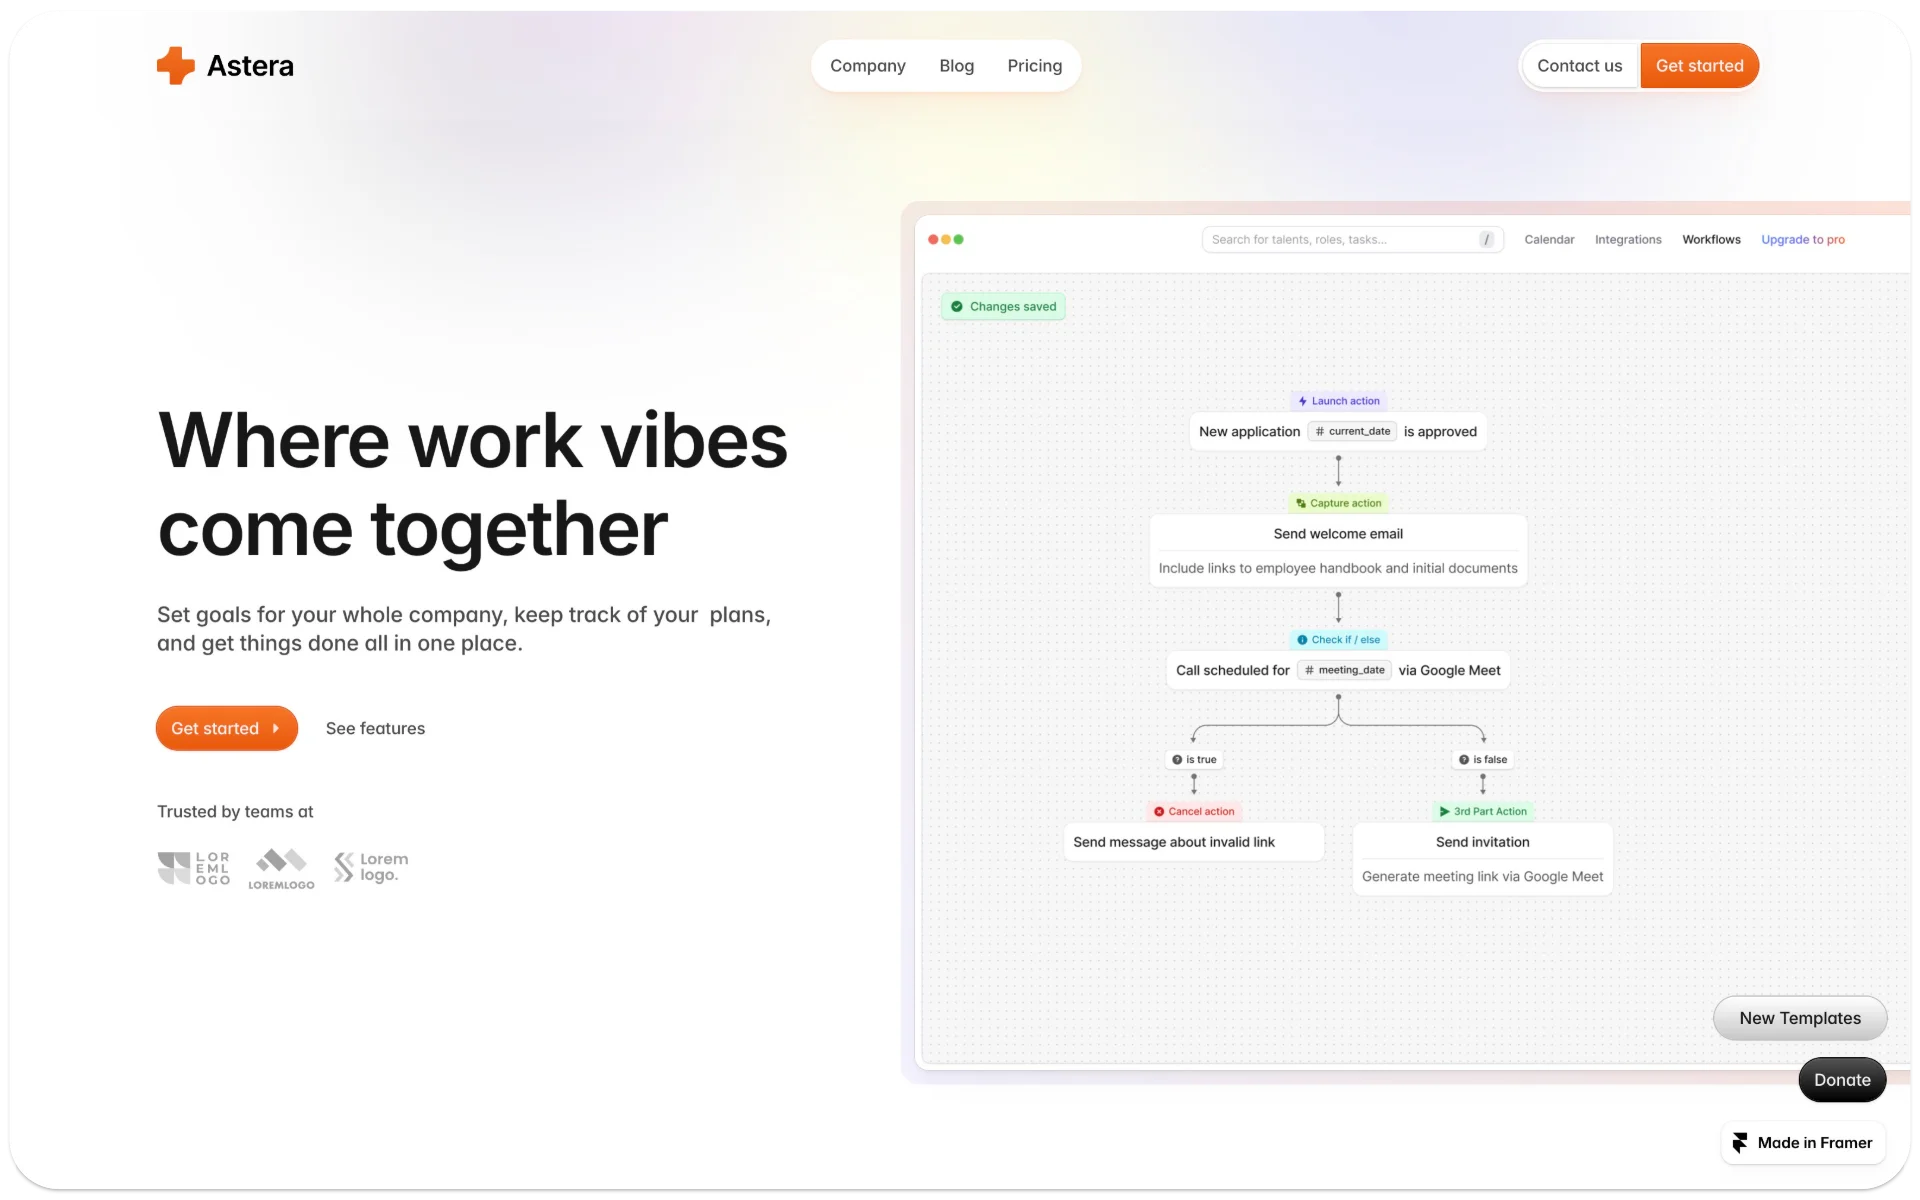Click the New Templates button
The width and height of the screenshot is (1920, 1200).
(1799, 1018)
